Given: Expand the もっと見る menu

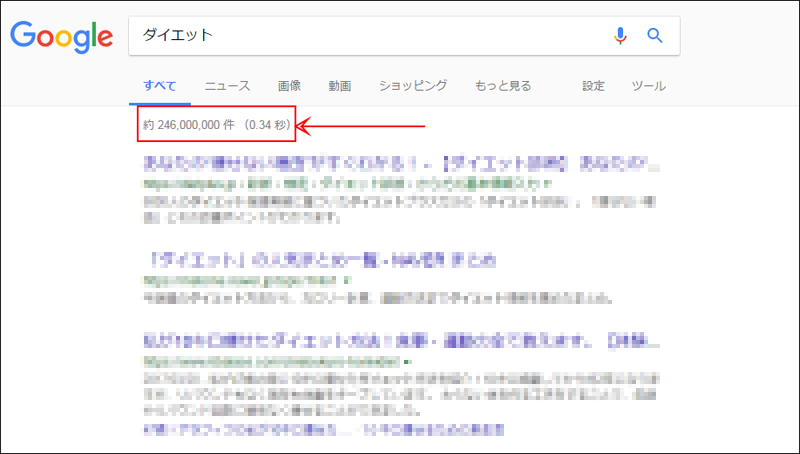Looking at the screenshot, I should pyautogui.click(x=503, y=86).
